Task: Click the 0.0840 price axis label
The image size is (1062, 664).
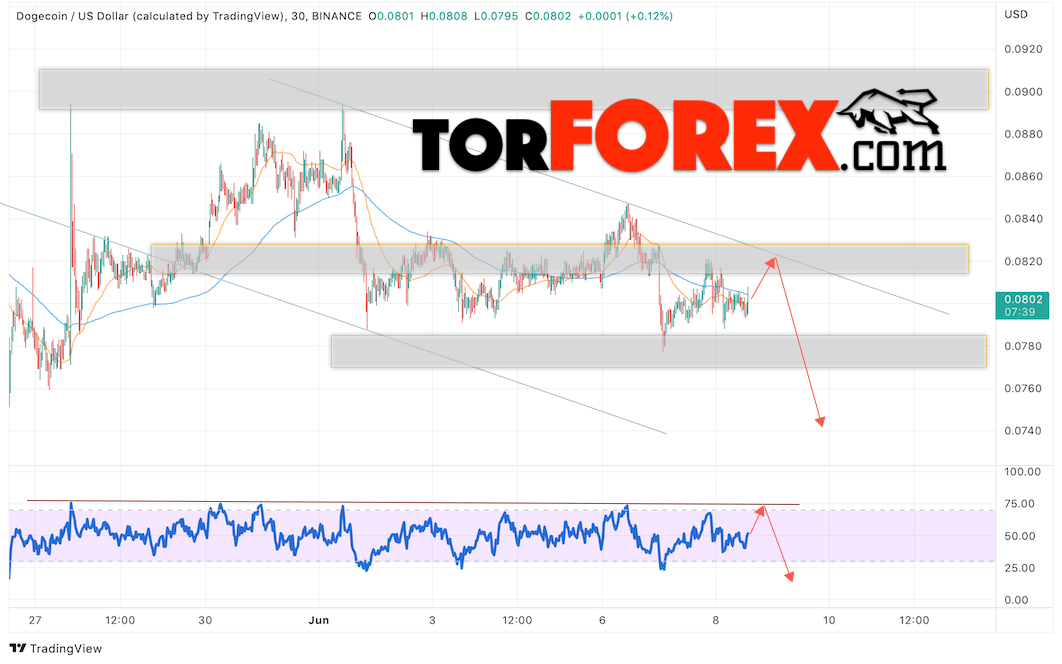Action: [1023, 219]
